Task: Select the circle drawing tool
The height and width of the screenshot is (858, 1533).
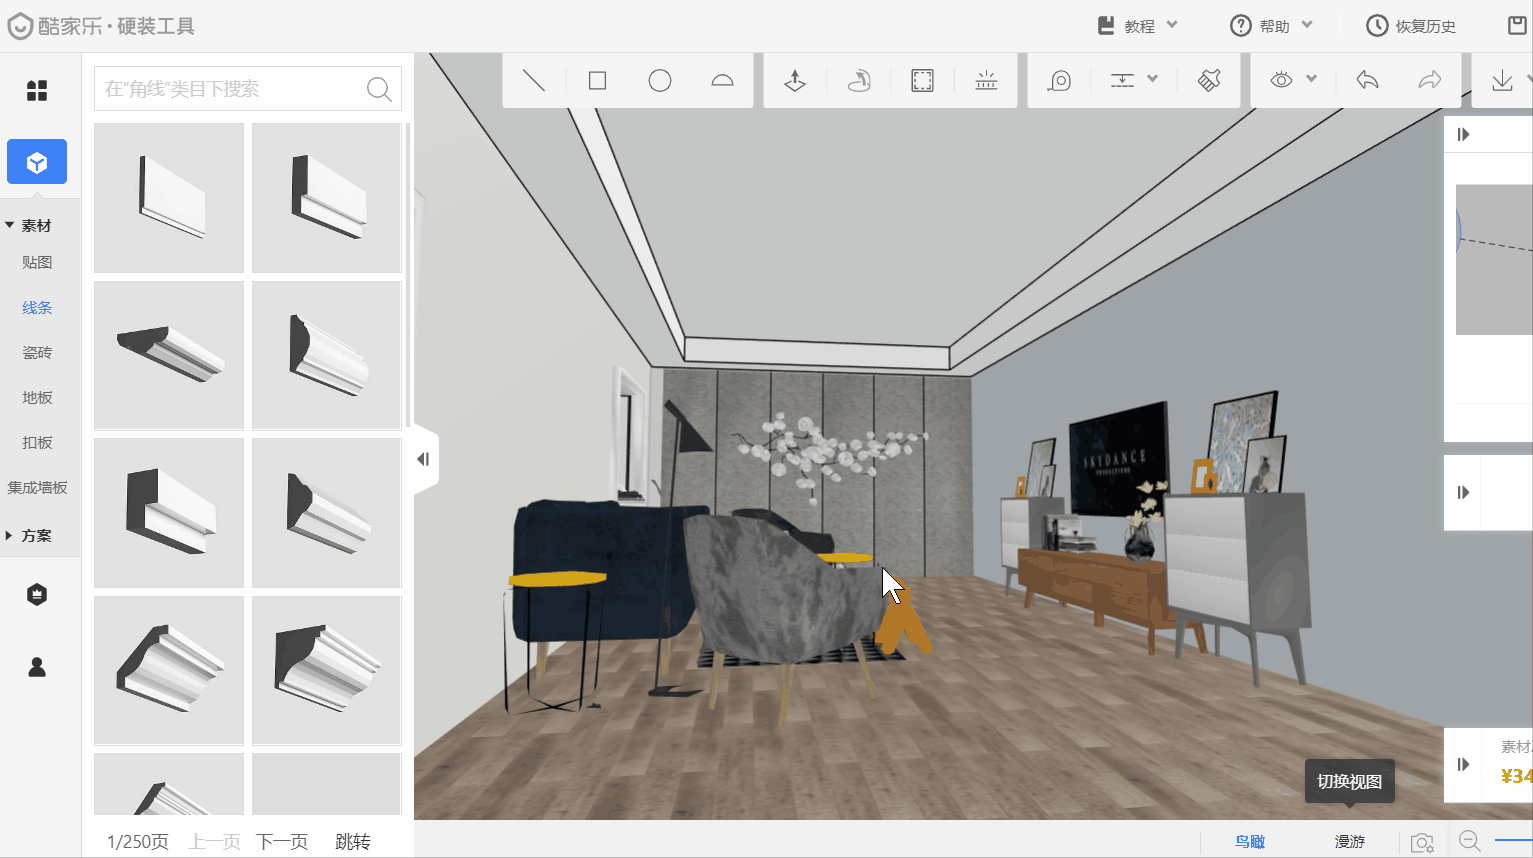Action: 660,80
